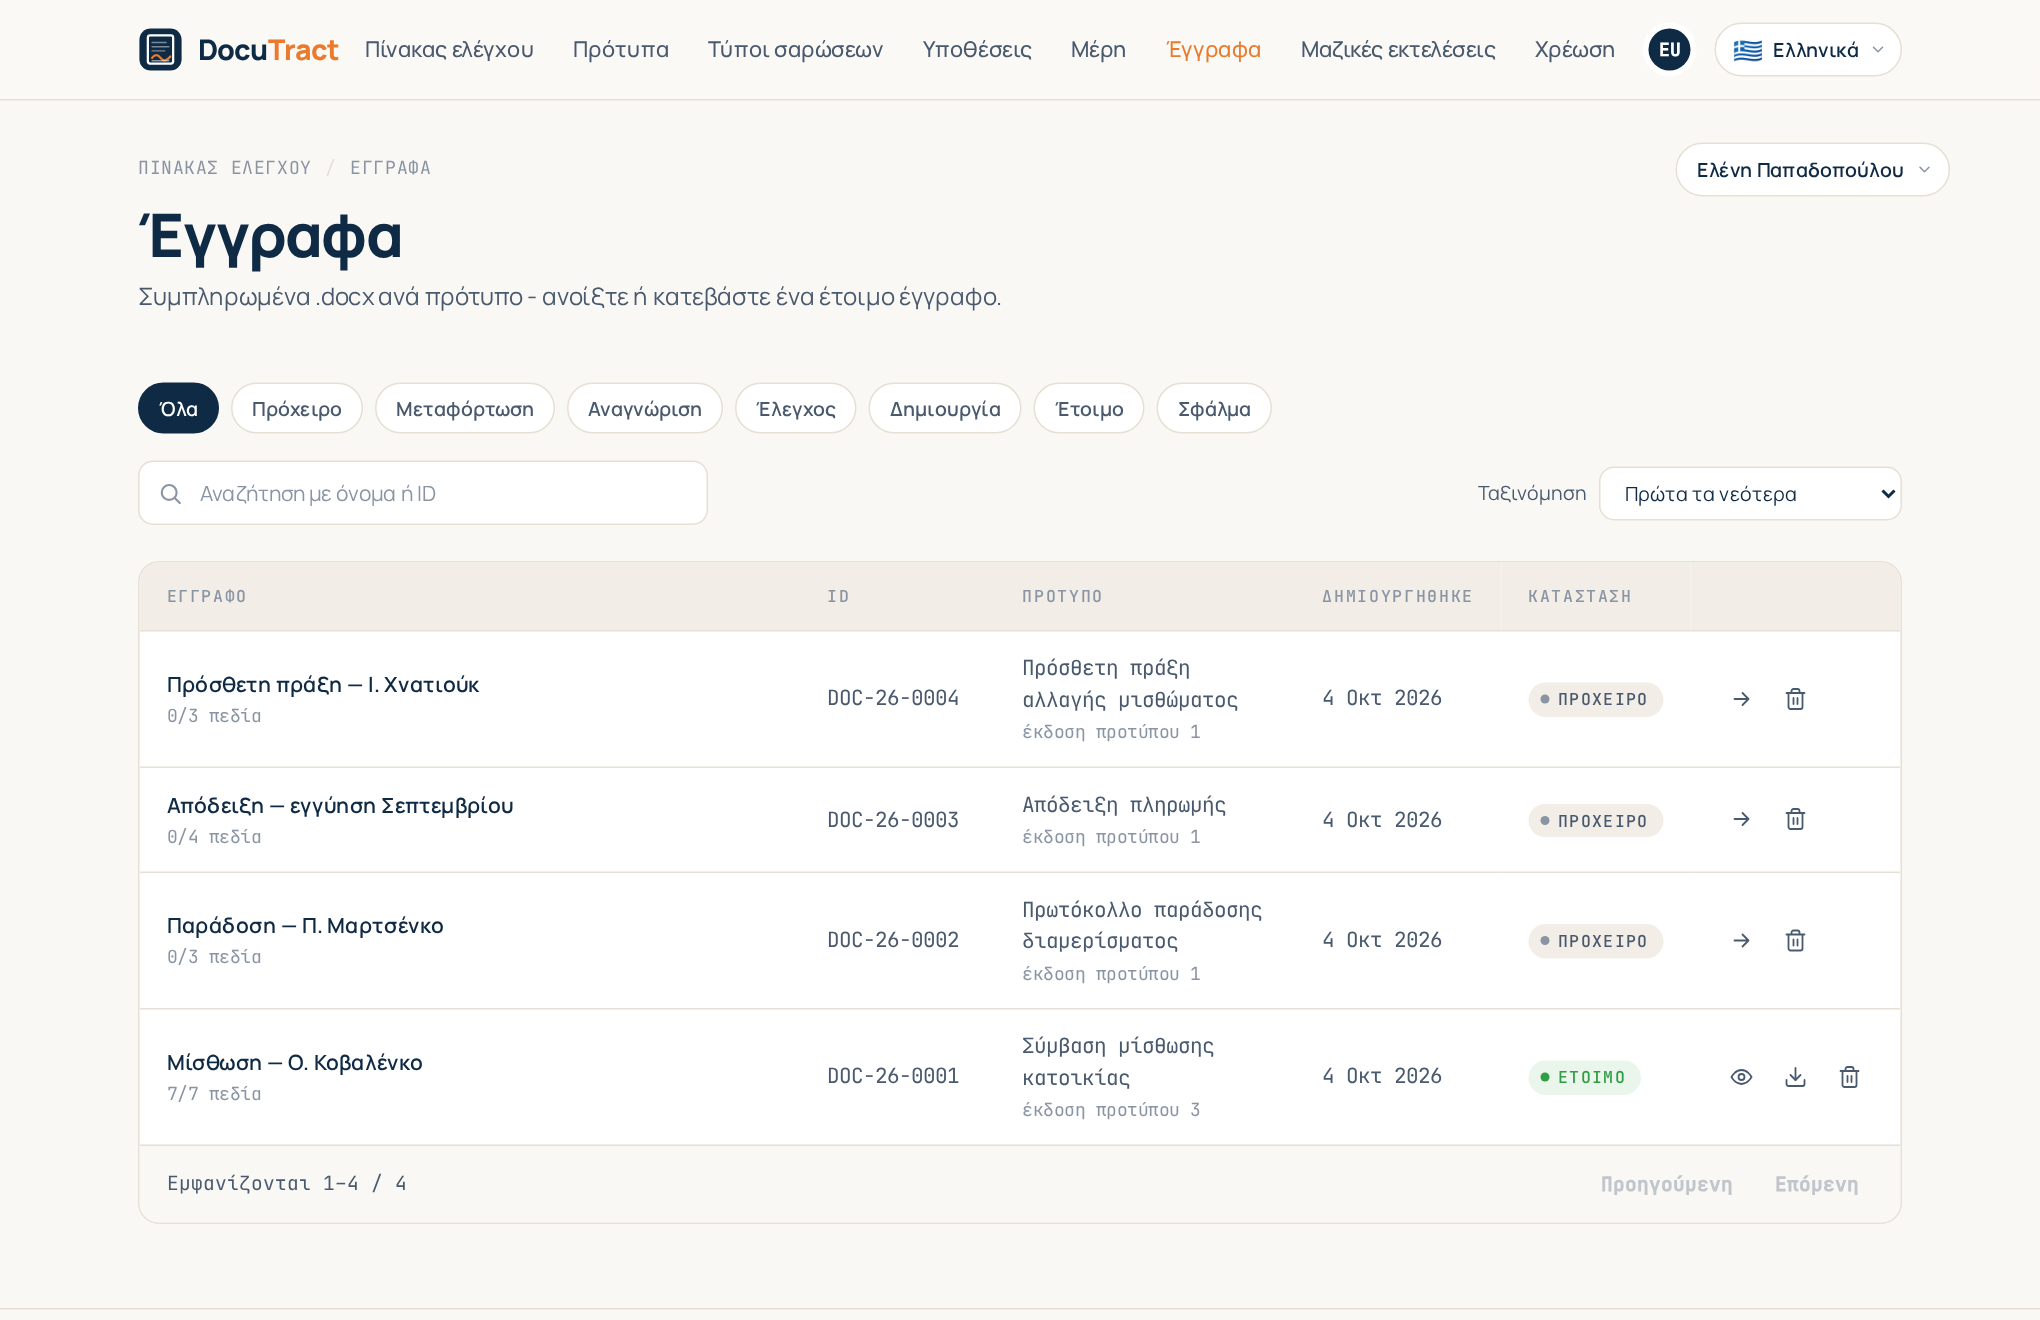Select the Όλα filter chip
2040x1320 pixels.
coord(178,408)
